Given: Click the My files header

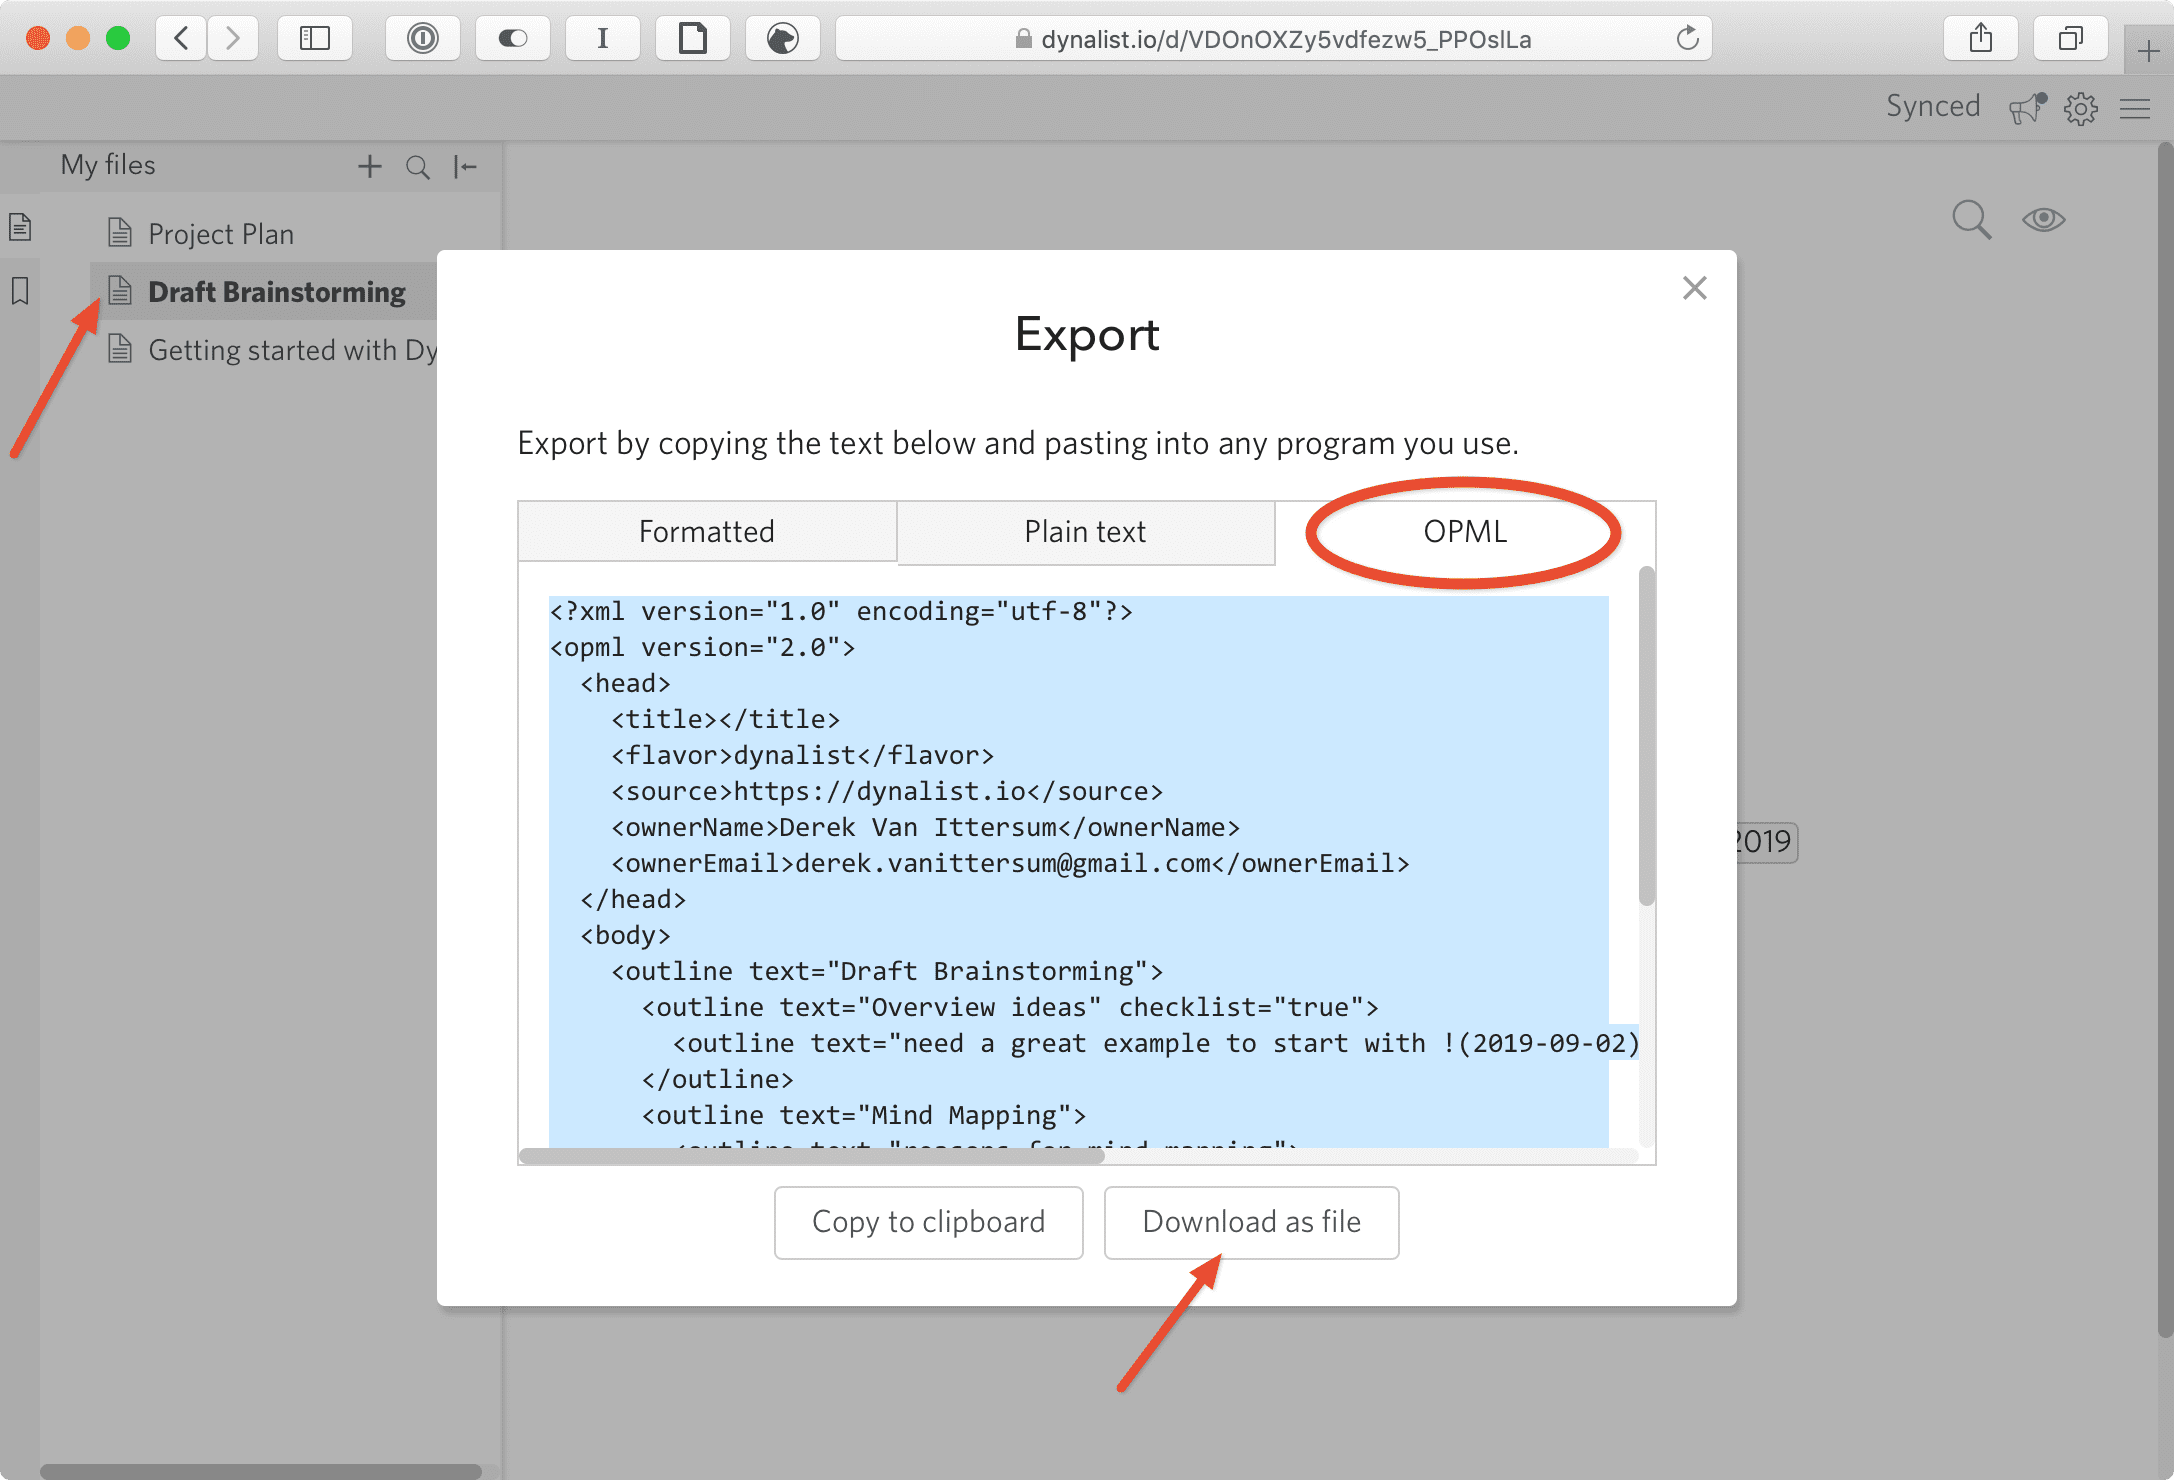Looking at the screenshot, I should click(x=108, y=165).
